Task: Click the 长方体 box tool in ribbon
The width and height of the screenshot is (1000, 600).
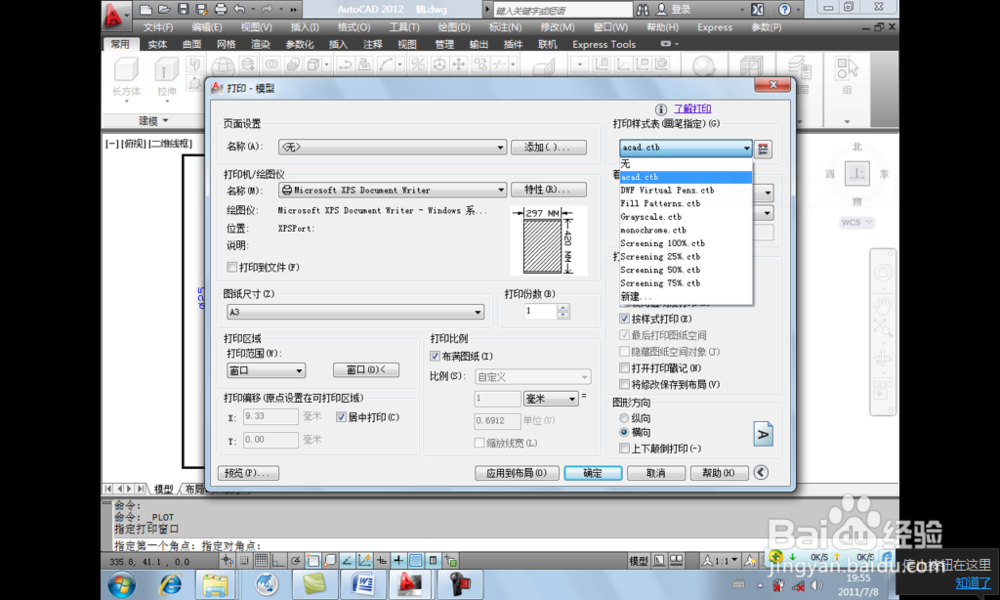Action: pos(126,77)
